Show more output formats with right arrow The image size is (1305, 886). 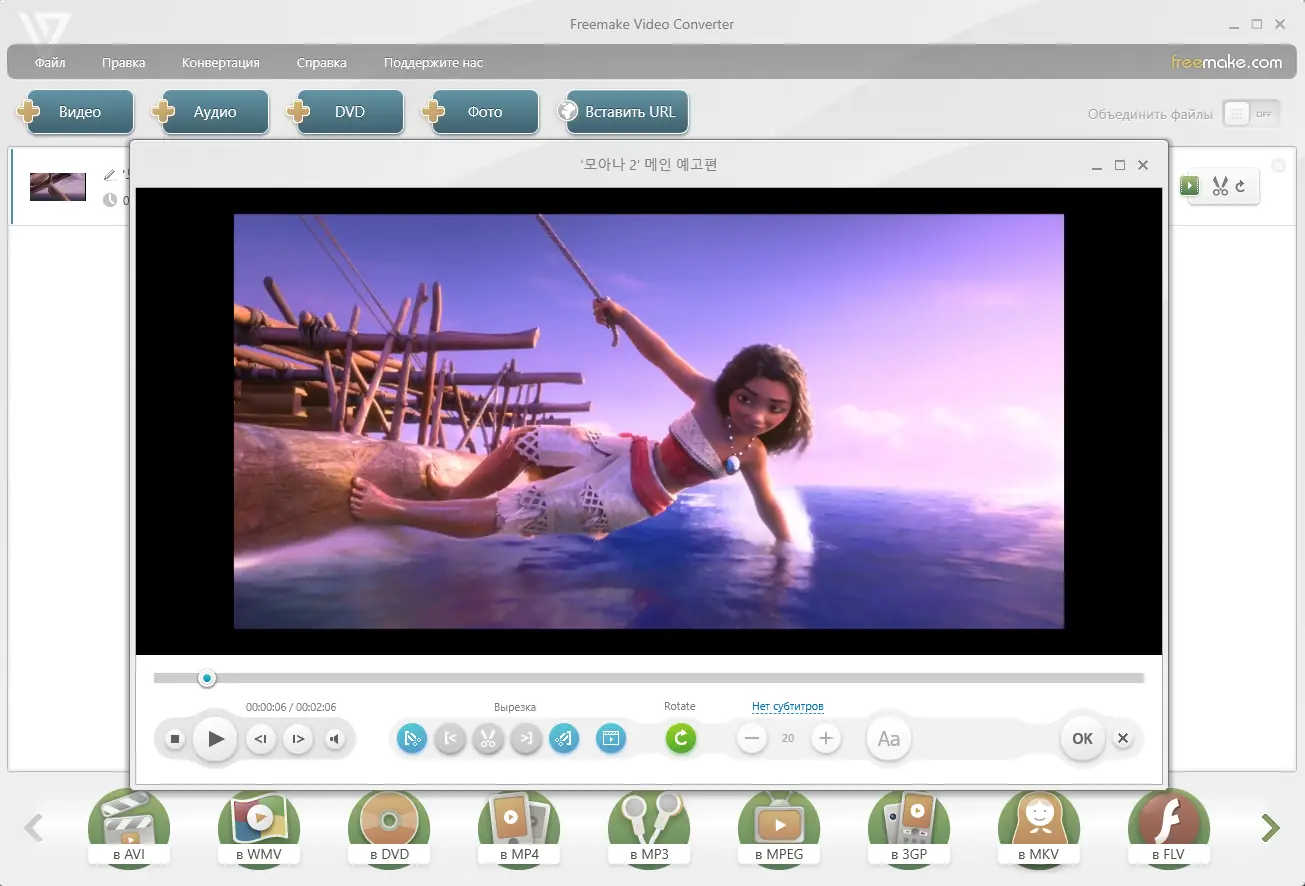coord(1270,828)
